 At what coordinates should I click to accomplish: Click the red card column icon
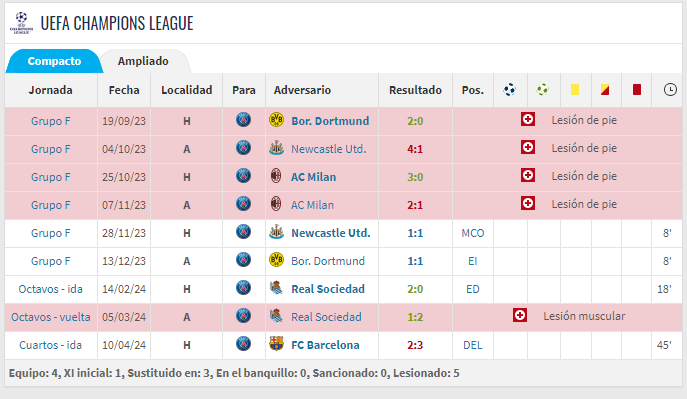click(637, 90)
